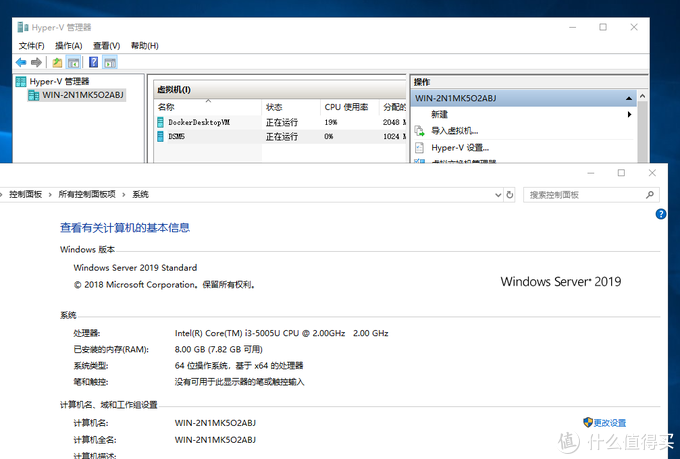
Task: Open the 帮助(H) menu
Action: click(144, 46)
